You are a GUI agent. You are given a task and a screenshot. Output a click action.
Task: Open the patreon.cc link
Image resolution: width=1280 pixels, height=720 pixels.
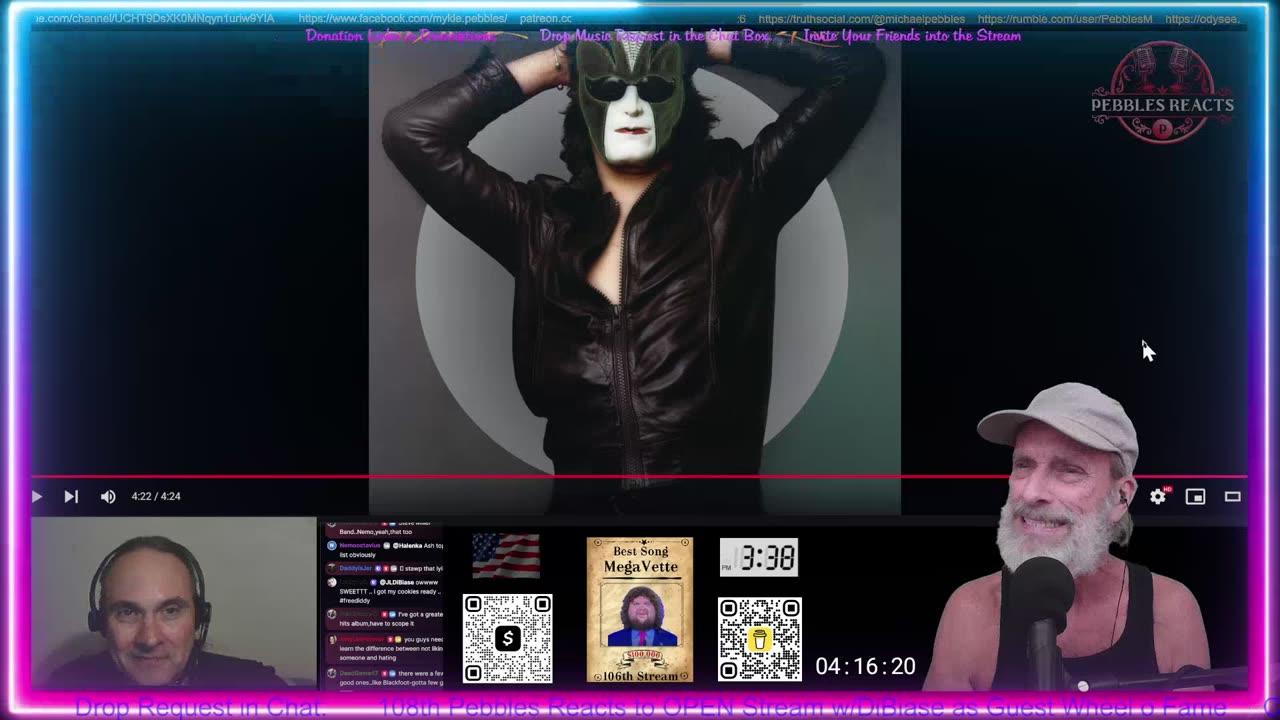tap(546, 19)
